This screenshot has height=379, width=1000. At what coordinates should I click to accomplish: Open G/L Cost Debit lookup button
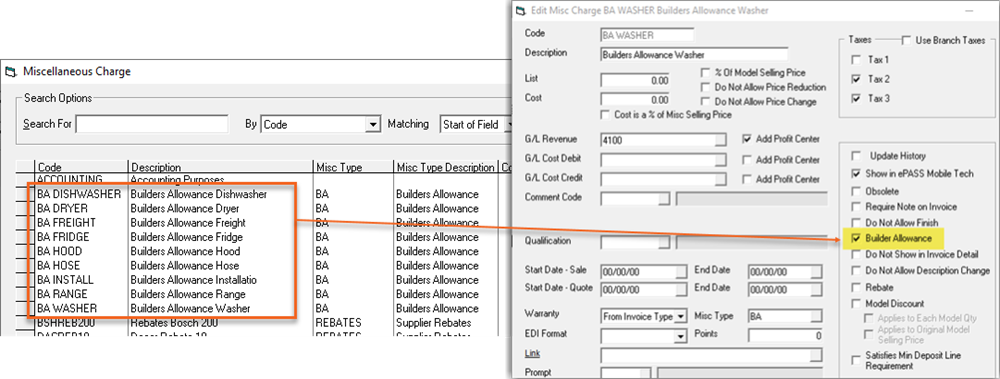pyautogui.click(x=720, y=159)
